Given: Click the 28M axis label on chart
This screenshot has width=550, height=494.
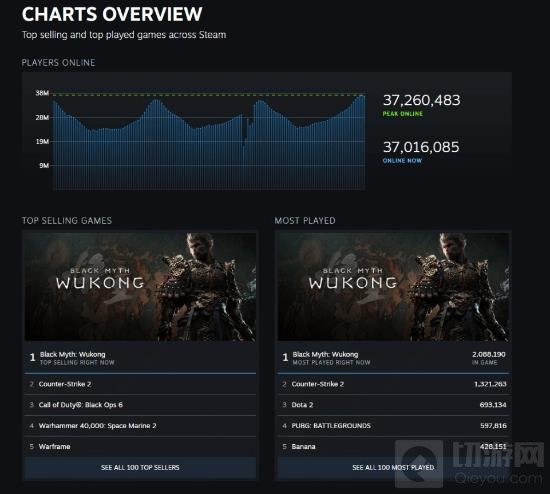Looking at the screenshot, I should (42, 117).
